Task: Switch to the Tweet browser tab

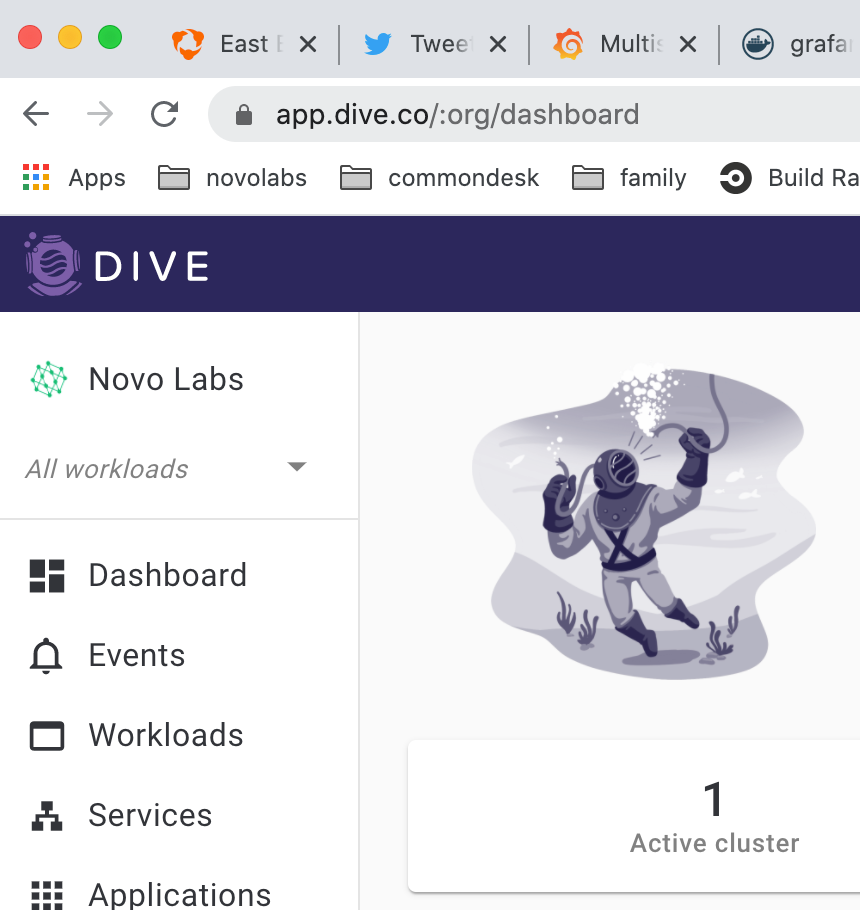Action: (x=418, y=44)
